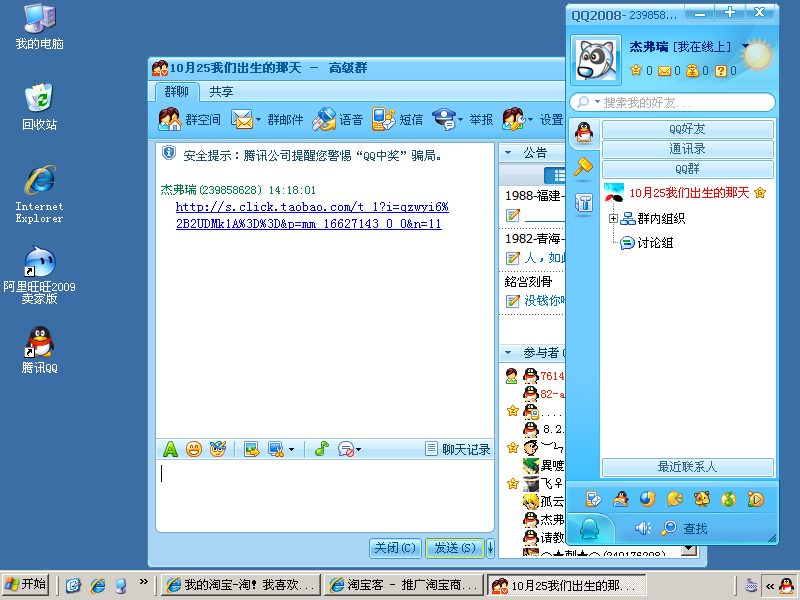Click the question mark icon in QQ header

[720, 71]
